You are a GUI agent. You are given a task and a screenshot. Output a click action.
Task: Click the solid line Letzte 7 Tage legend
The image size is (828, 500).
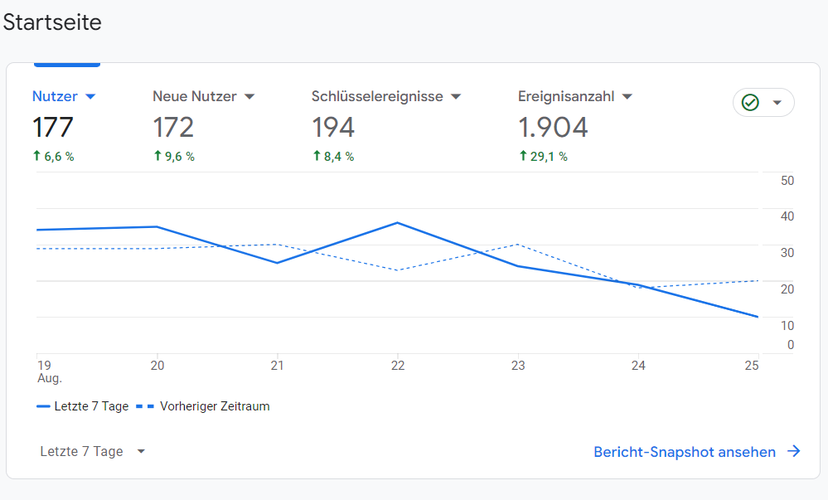tap(82, 407)
